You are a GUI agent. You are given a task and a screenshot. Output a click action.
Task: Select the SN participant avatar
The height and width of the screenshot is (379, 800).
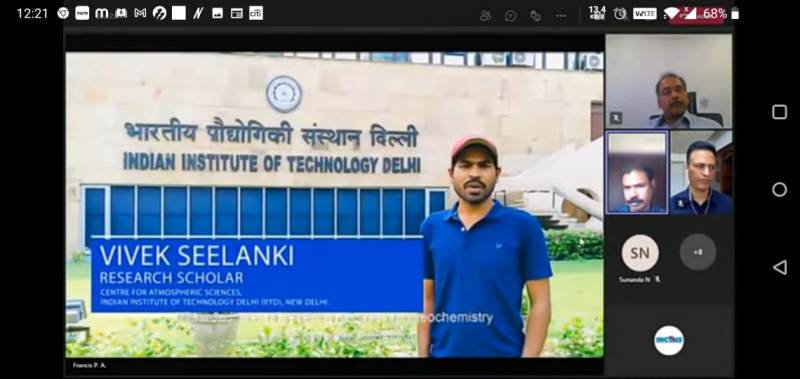click(640, 252)
